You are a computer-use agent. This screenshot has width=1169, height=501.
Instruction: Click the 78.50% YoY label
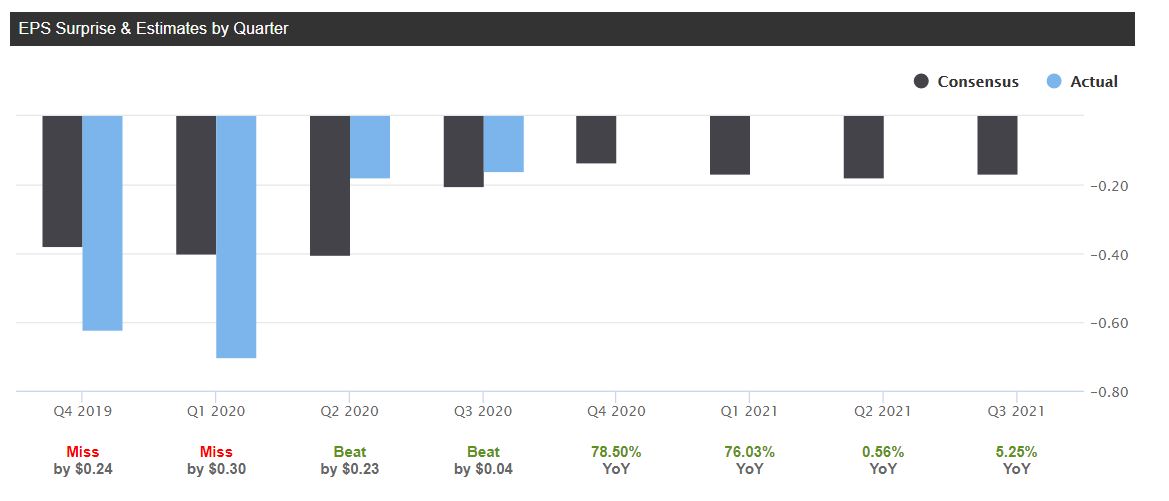tap(617, 460)
